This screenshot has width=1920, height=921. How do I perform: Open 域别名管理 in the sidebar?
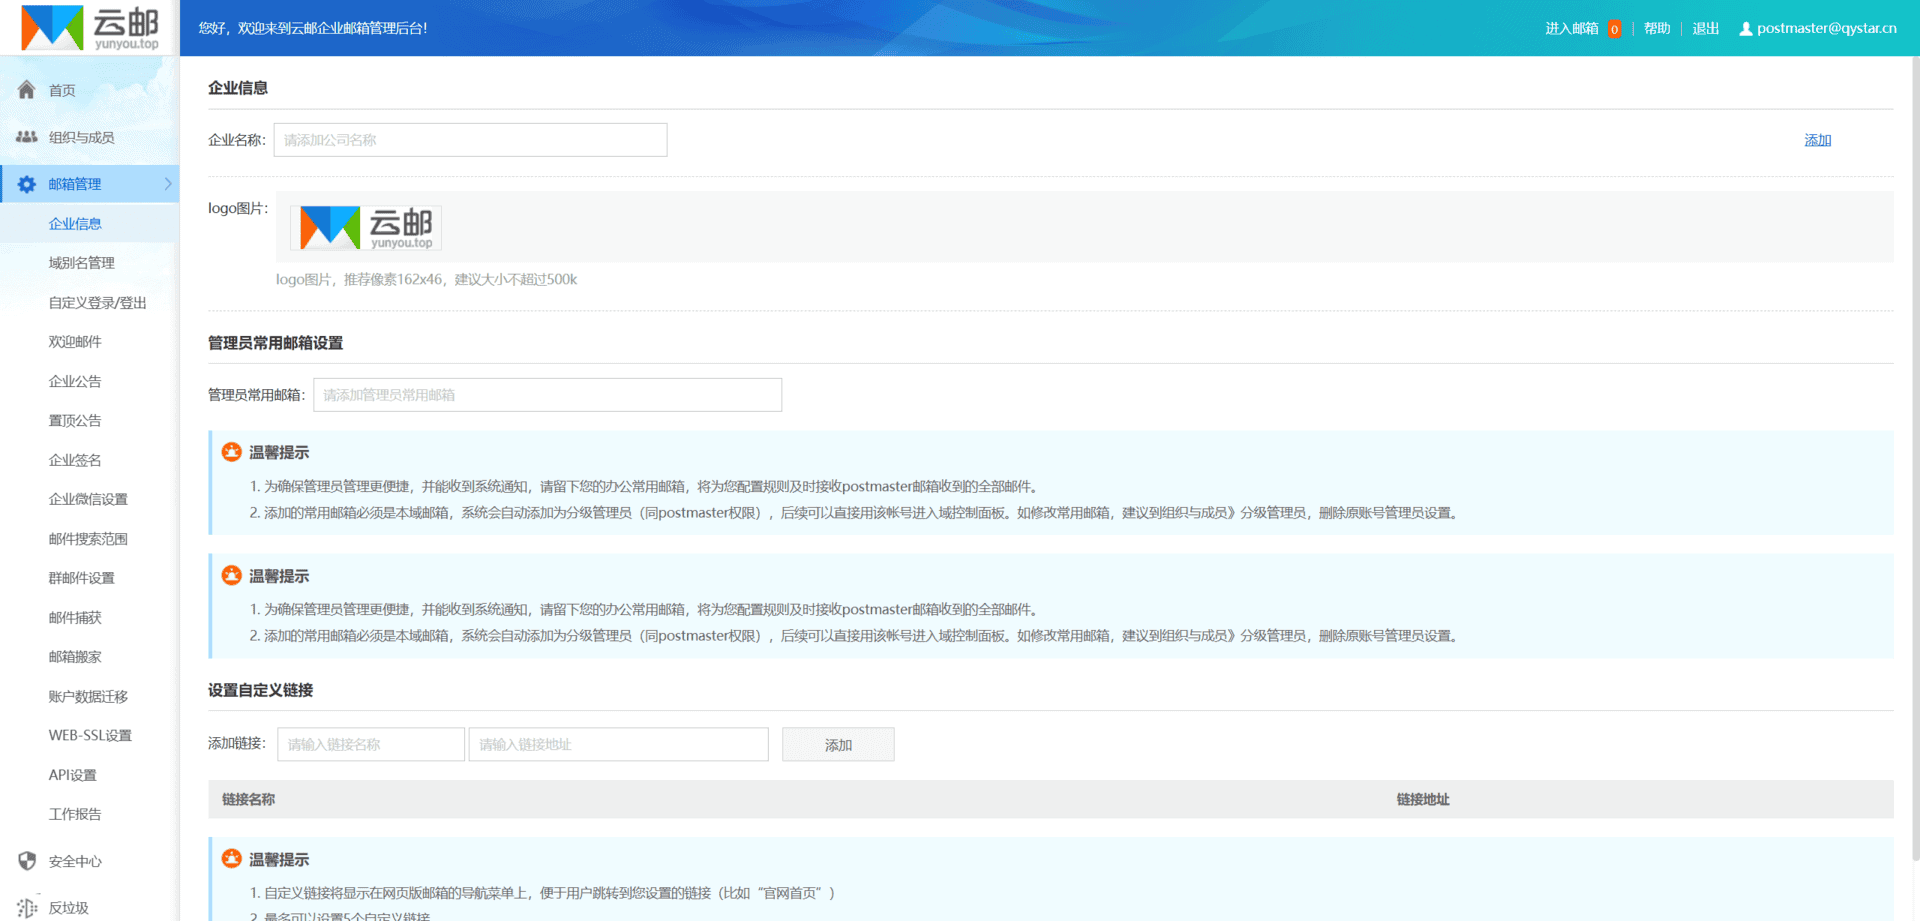82,263
